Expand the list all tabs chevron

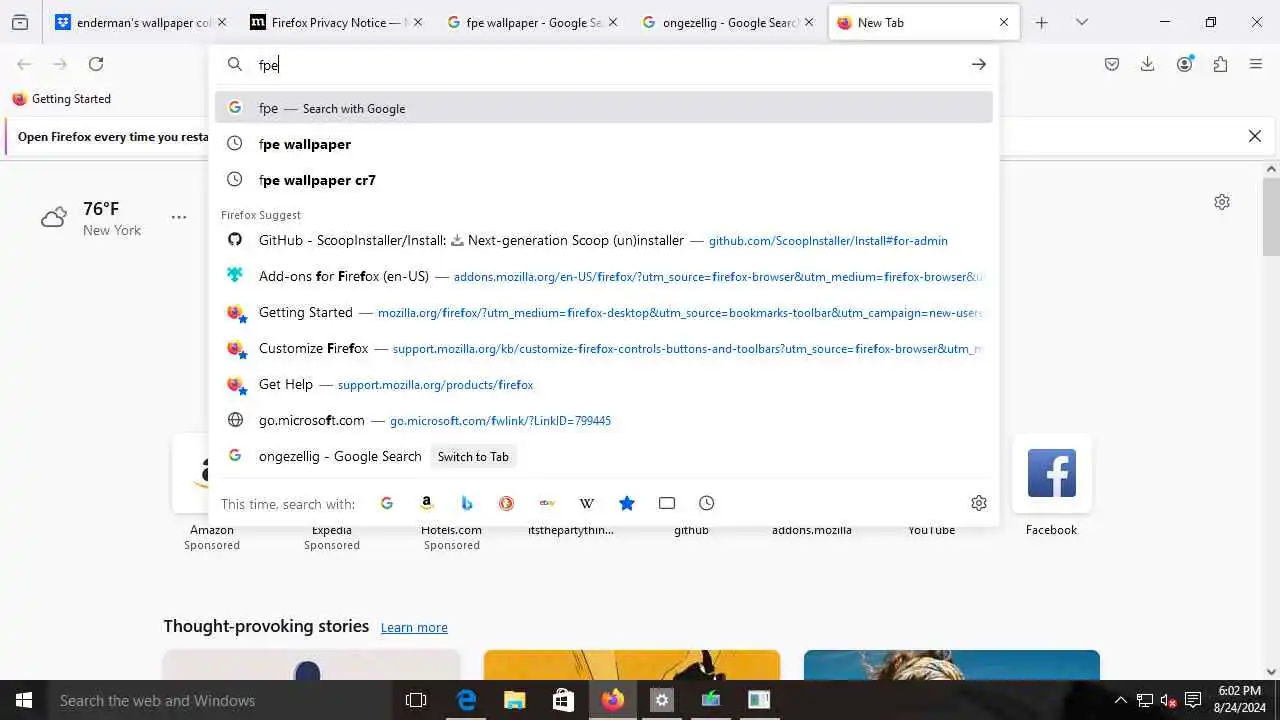tap(1082, 22)
